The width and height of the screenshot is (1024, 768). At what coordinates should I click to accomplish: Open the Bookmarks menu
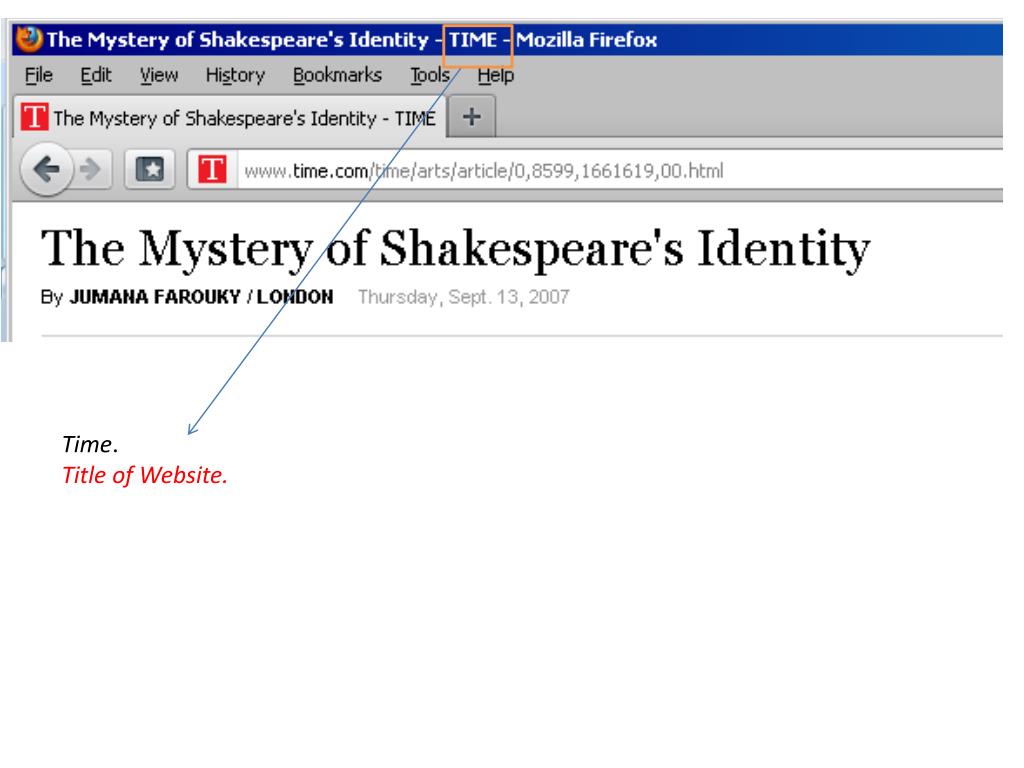tap(337, 76)
